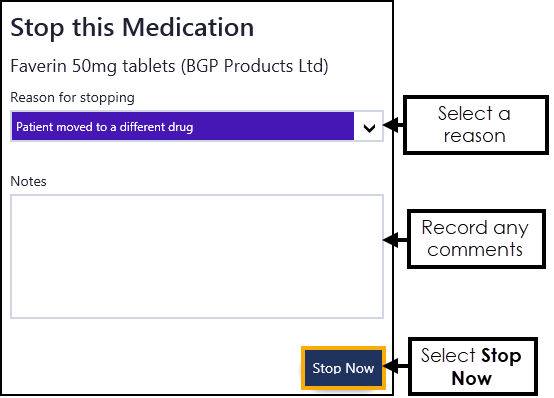Focus the Notes text area
The width and height of the screenshot is (554, 398).
pyautogui.click(x=197, y=256)
